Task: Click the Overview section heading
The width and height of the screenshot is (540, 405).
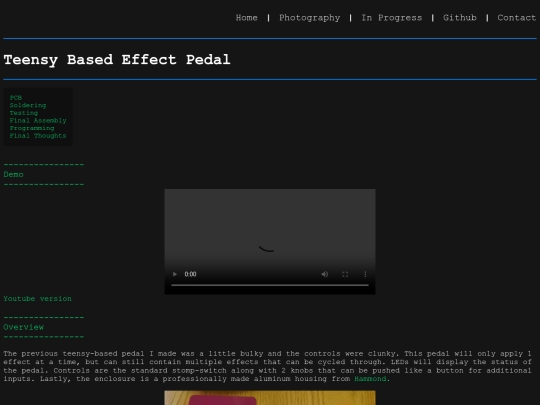Action: (x=23, y=327)
